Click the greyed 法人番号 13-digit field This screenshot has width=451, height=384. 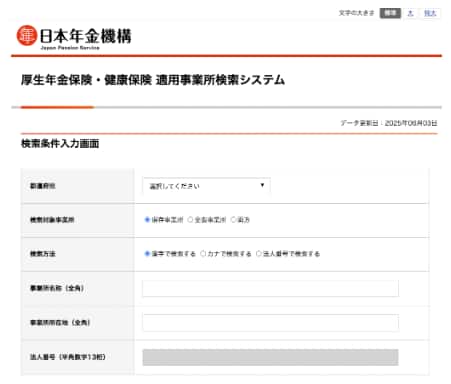270,357
